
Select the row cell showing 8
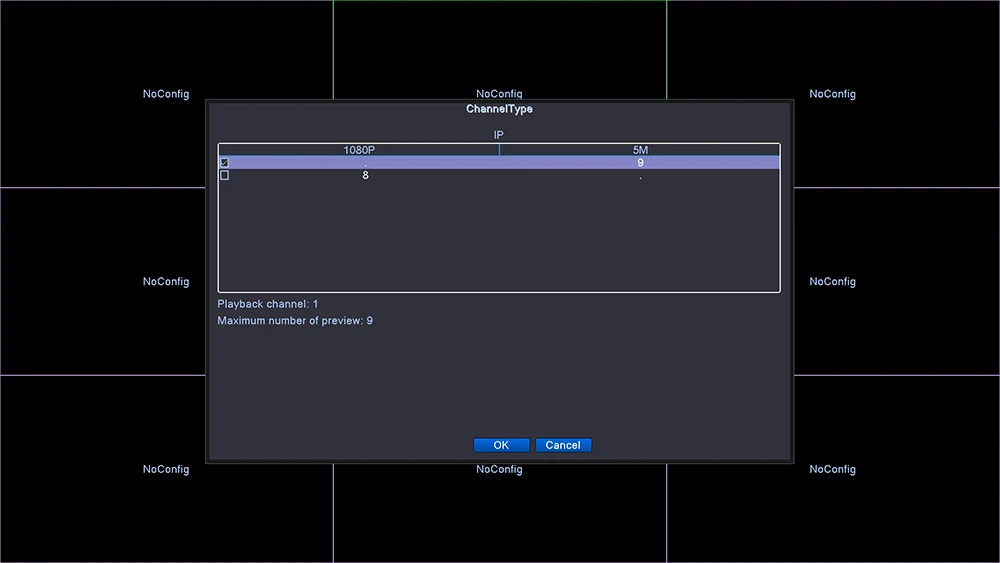365,175
